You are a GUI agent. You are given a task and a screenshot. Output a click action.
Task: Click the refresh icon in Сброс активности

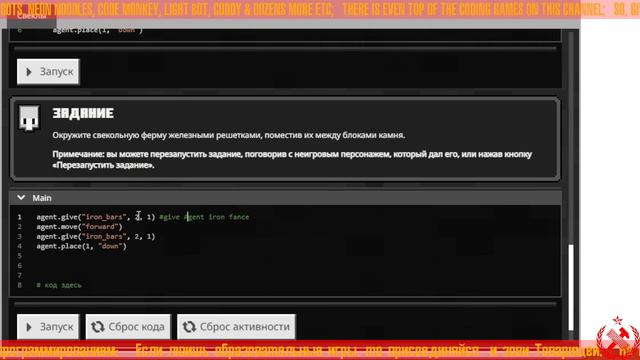coord(189,327)
